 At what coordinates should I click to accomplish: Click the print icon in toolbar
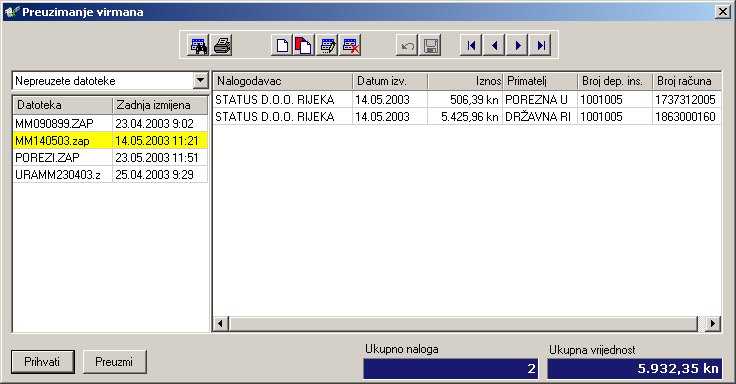point(222,46)
